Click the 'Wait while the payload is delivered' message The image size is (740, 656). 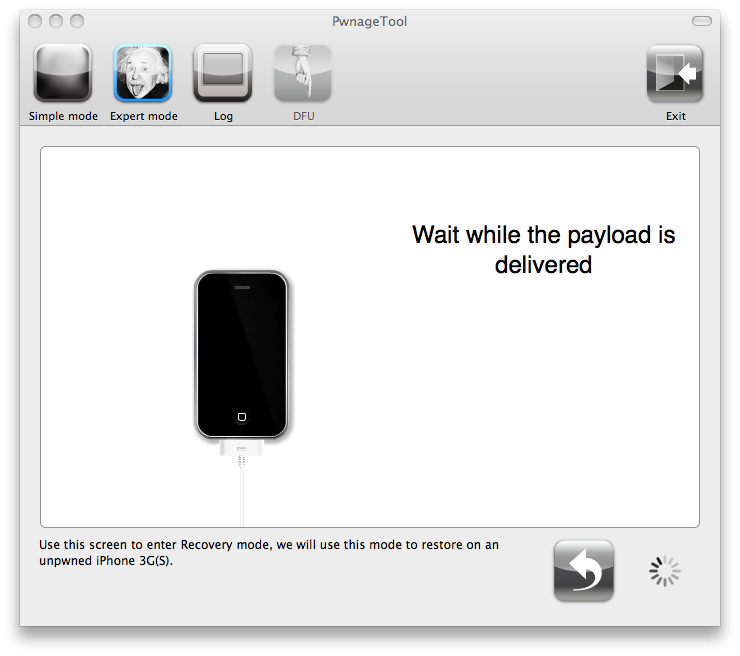coord(544,249)
